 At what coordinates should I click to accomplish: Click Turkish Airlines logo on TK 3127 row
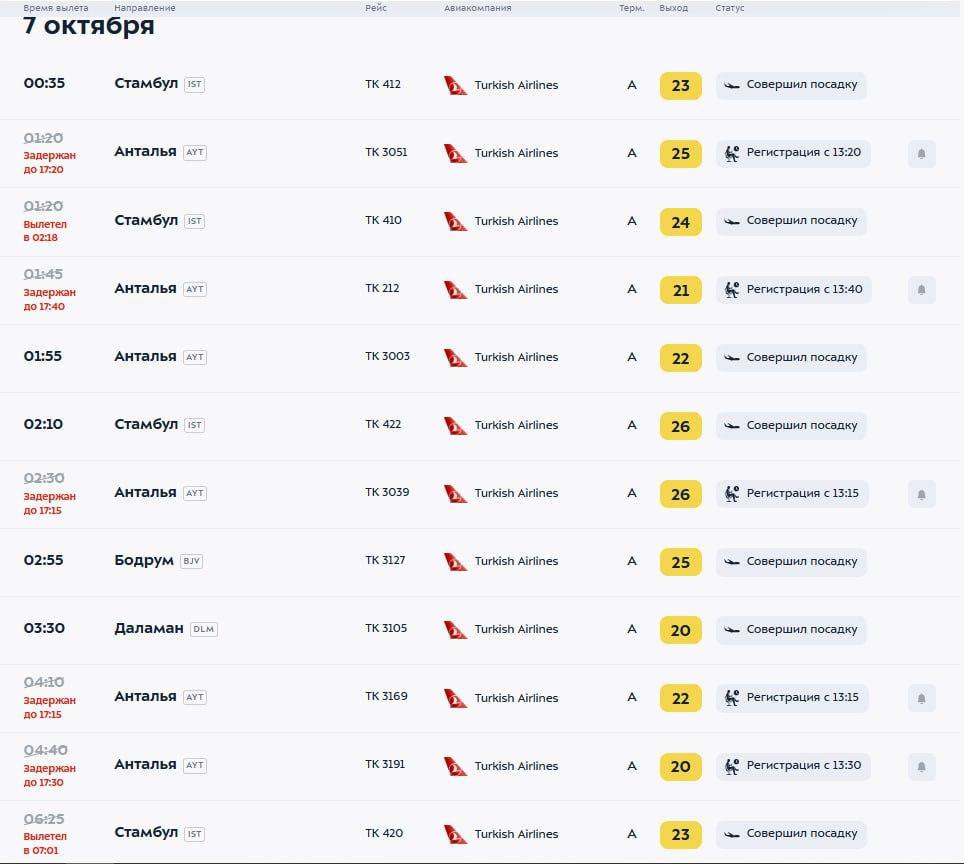(455, 561)
